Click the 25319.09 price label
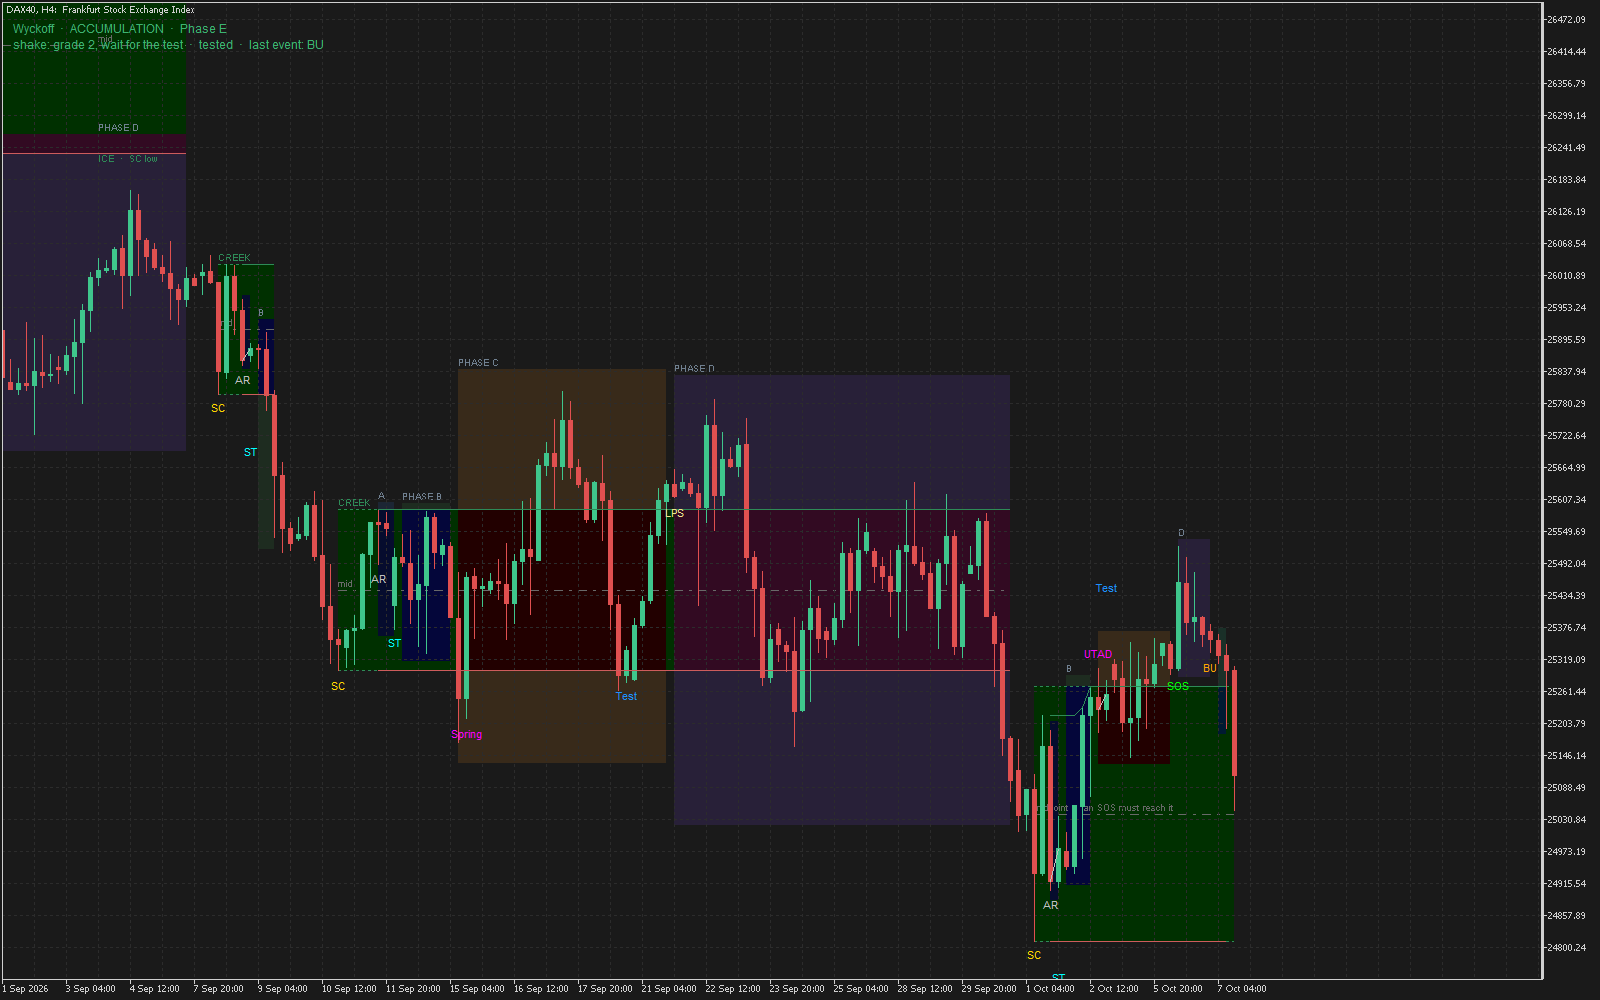 1566,660
